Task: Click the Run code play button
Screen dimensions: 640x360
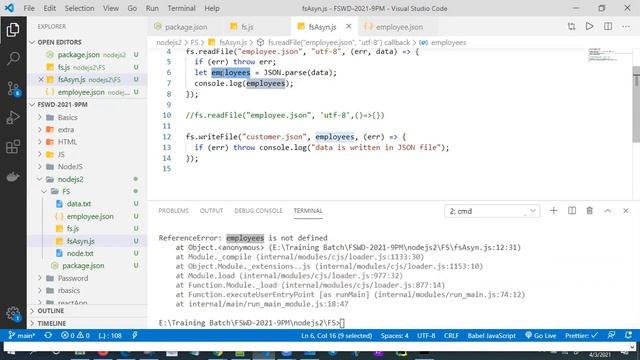Action: [x=589, y=27]
